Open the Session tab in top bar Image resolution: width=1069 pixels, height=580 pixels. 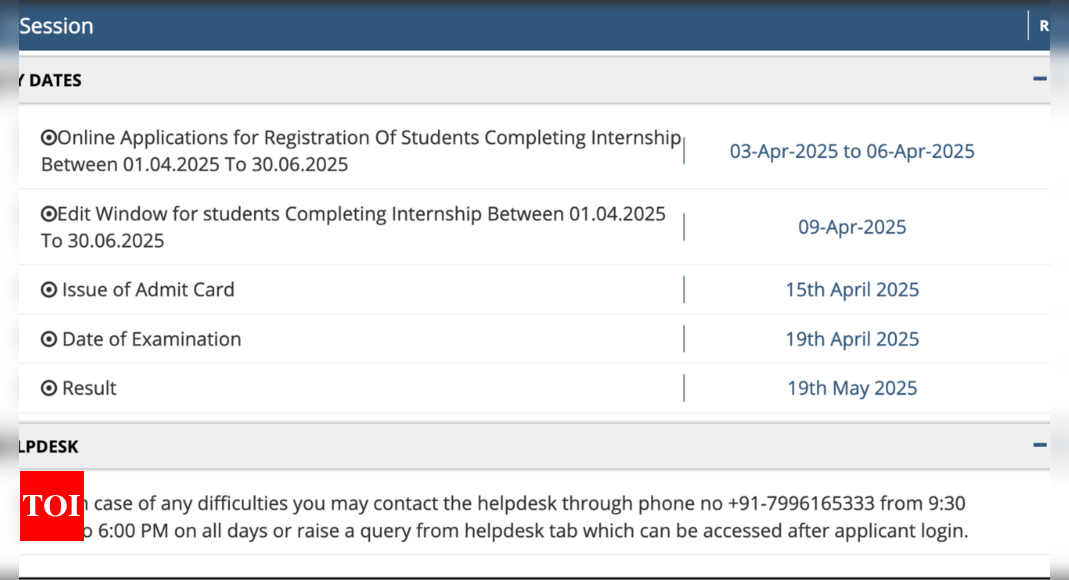pyautogui.click(x=56, y=26)
